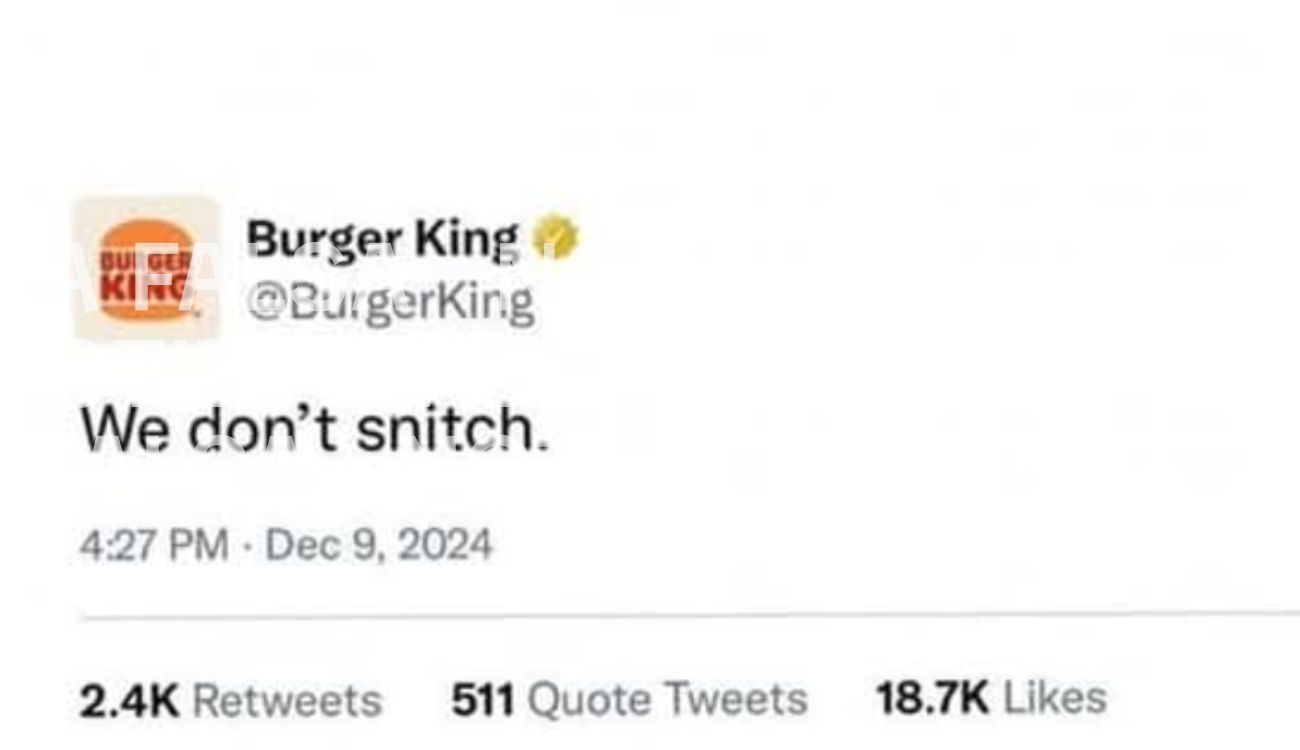This screenshot has height=750, width=1300.
Task: Click the 2.4K retweet count
Action: pos(129,699)
